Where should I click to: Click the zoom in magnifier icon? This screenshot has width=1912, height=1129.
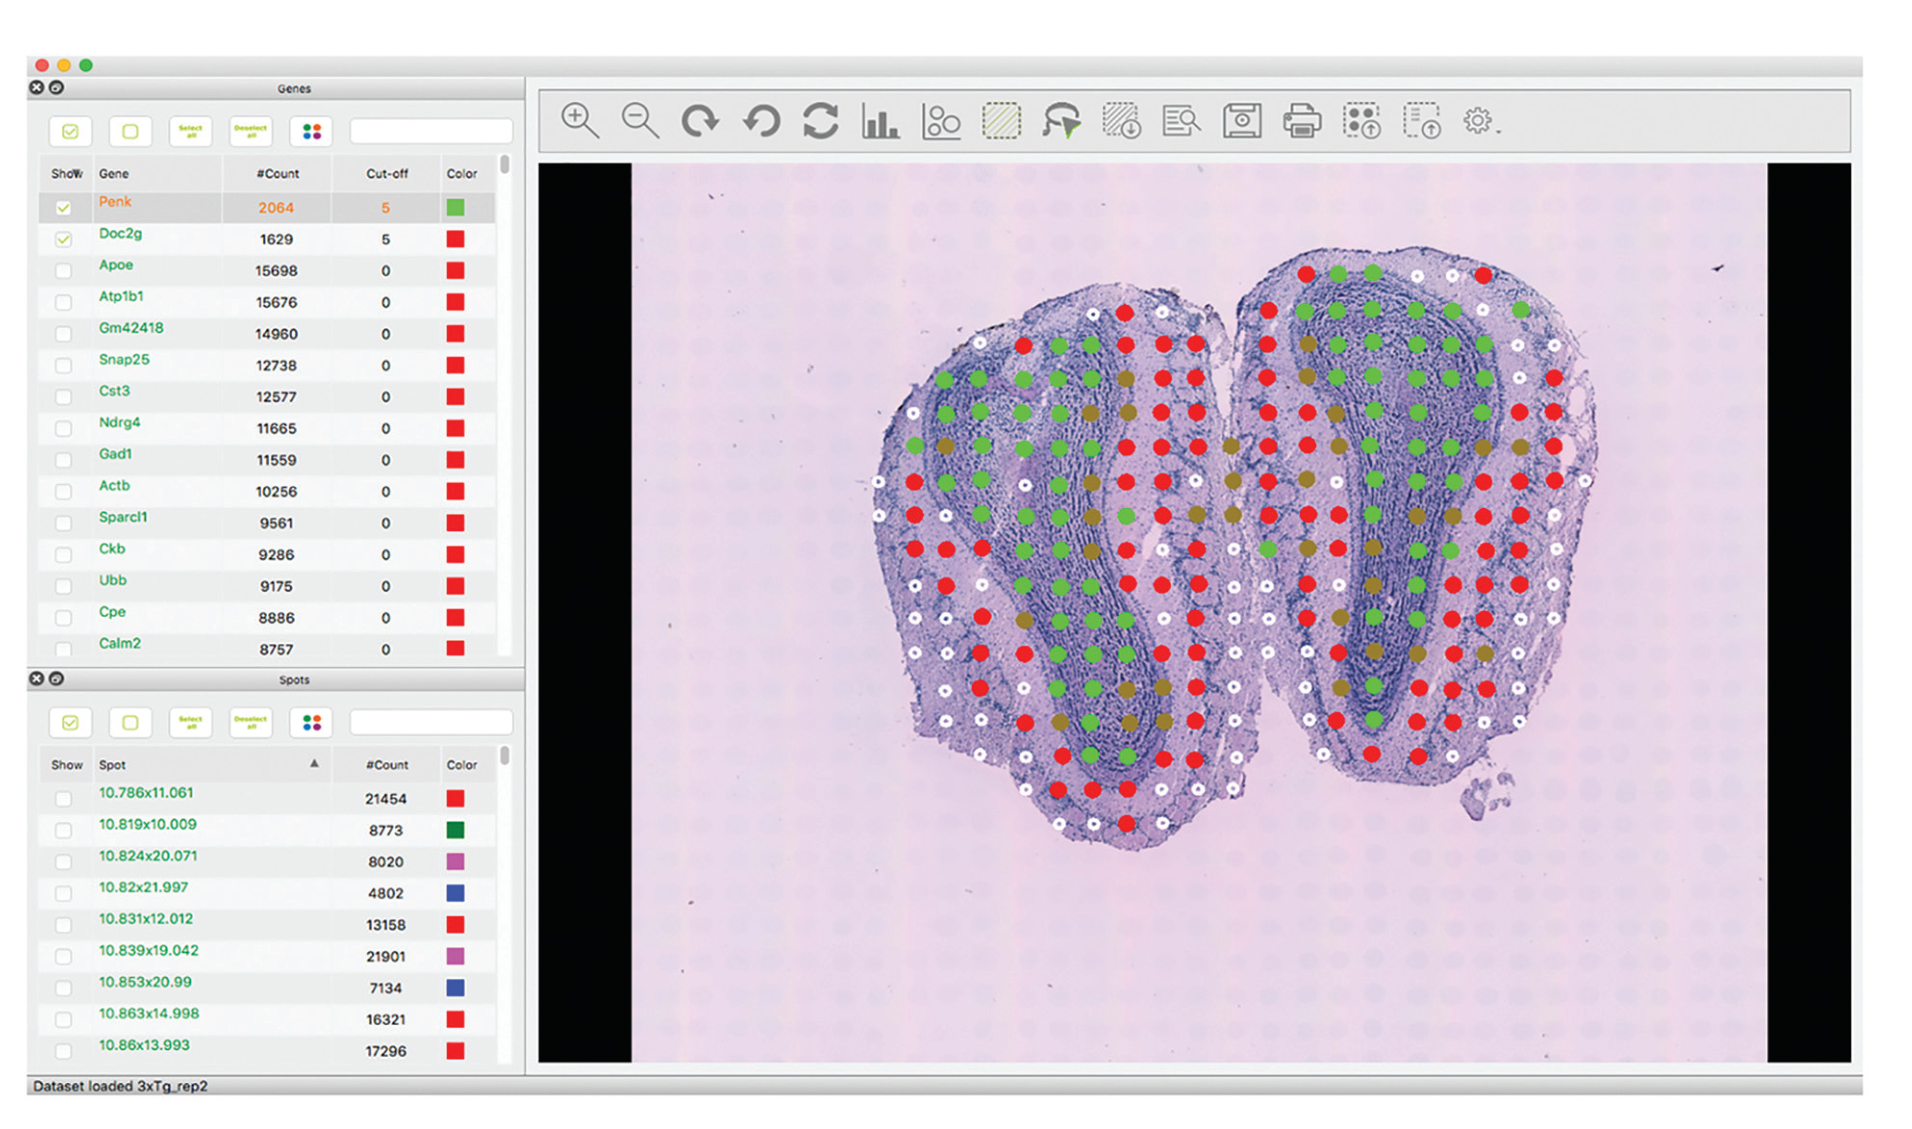coord(579,121)
